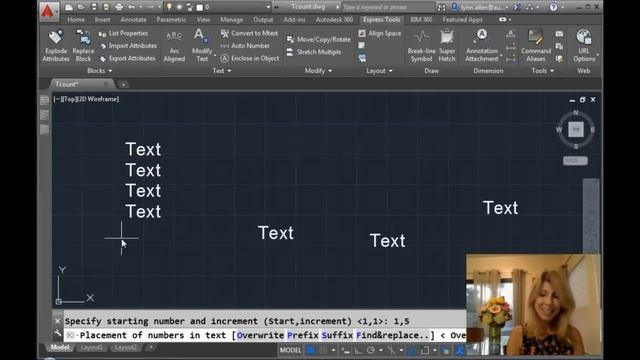Open the snap mode dropdown arrow in status bar

point(333,350)
